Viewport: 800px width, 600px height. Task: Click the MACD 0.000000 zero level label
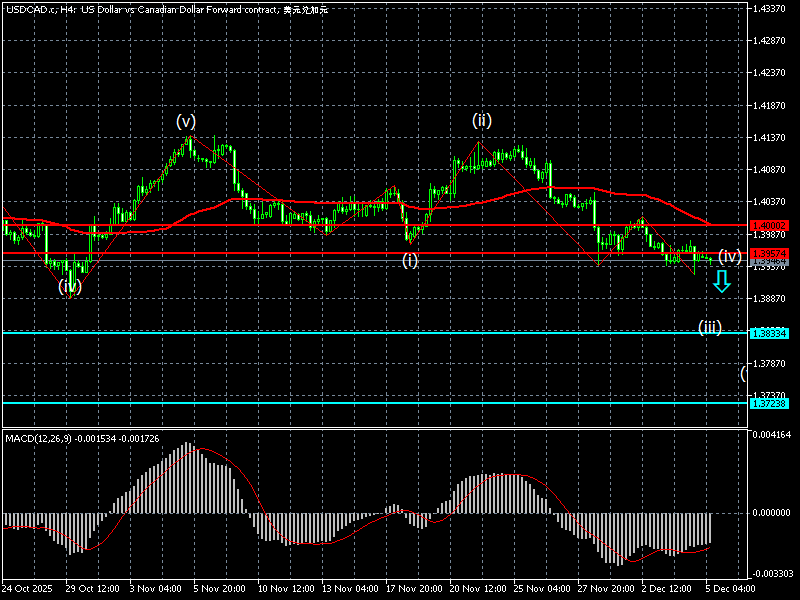(x=772, y=513)
